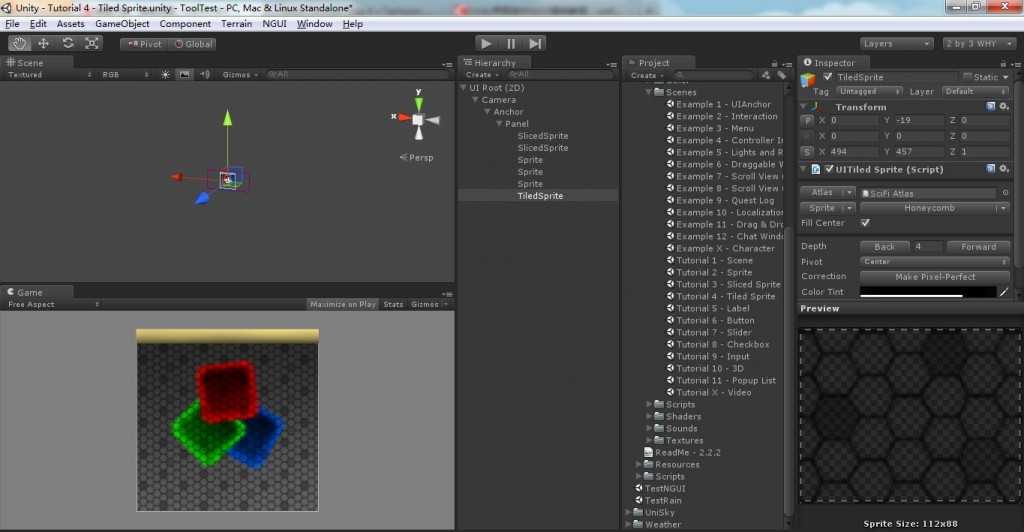Click the Scale S reset button
Screen dimensions: 1024x532
tap(807, 152)
